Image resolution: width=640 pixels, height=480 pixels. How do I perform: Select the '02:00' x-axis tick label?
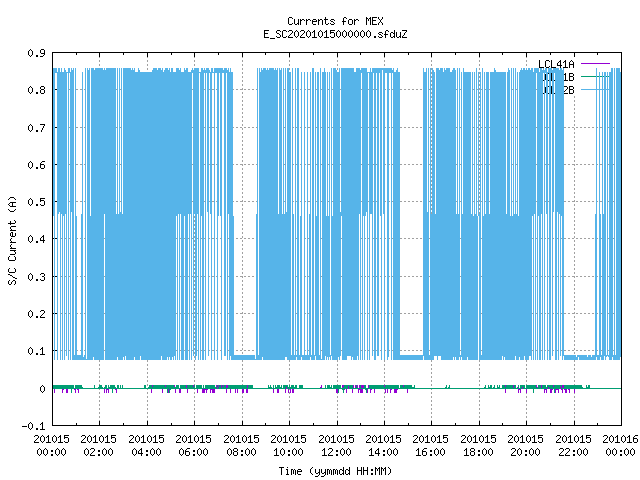[x=98, y=452]
